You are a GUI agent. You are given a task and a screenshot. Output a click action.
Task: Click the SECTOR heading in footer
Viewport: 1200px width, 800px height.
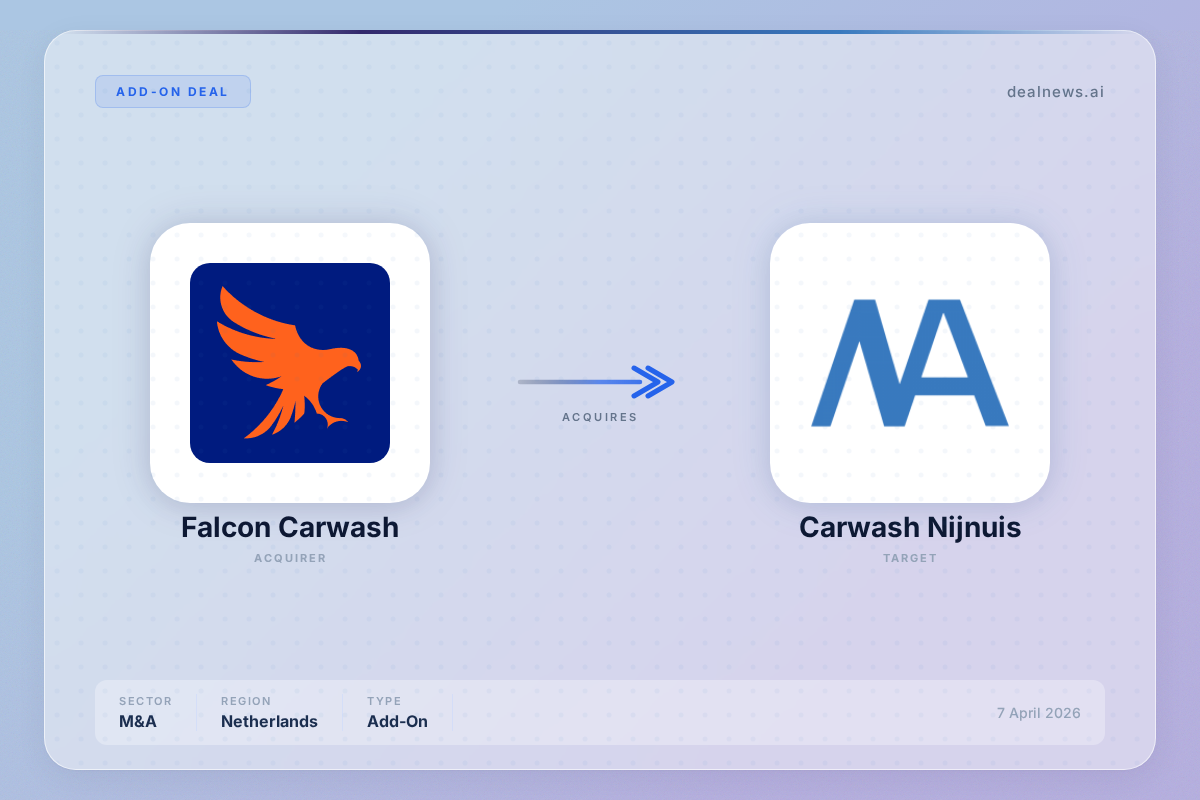tap(145, 701)
